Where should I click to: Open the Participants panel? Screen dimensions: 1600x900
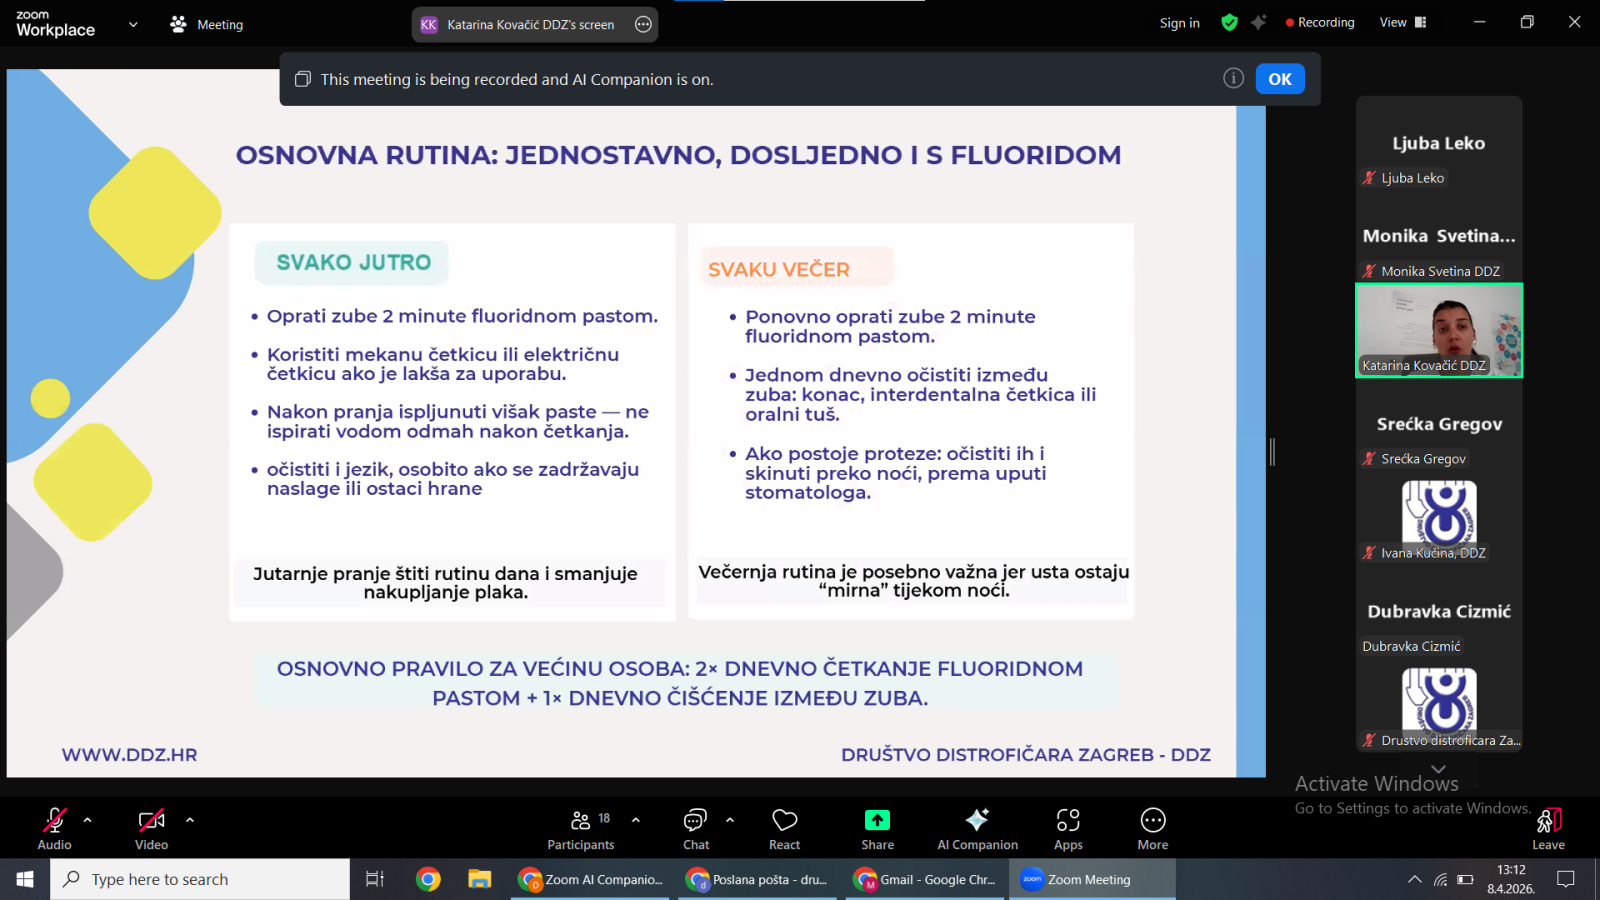point(580,828)
